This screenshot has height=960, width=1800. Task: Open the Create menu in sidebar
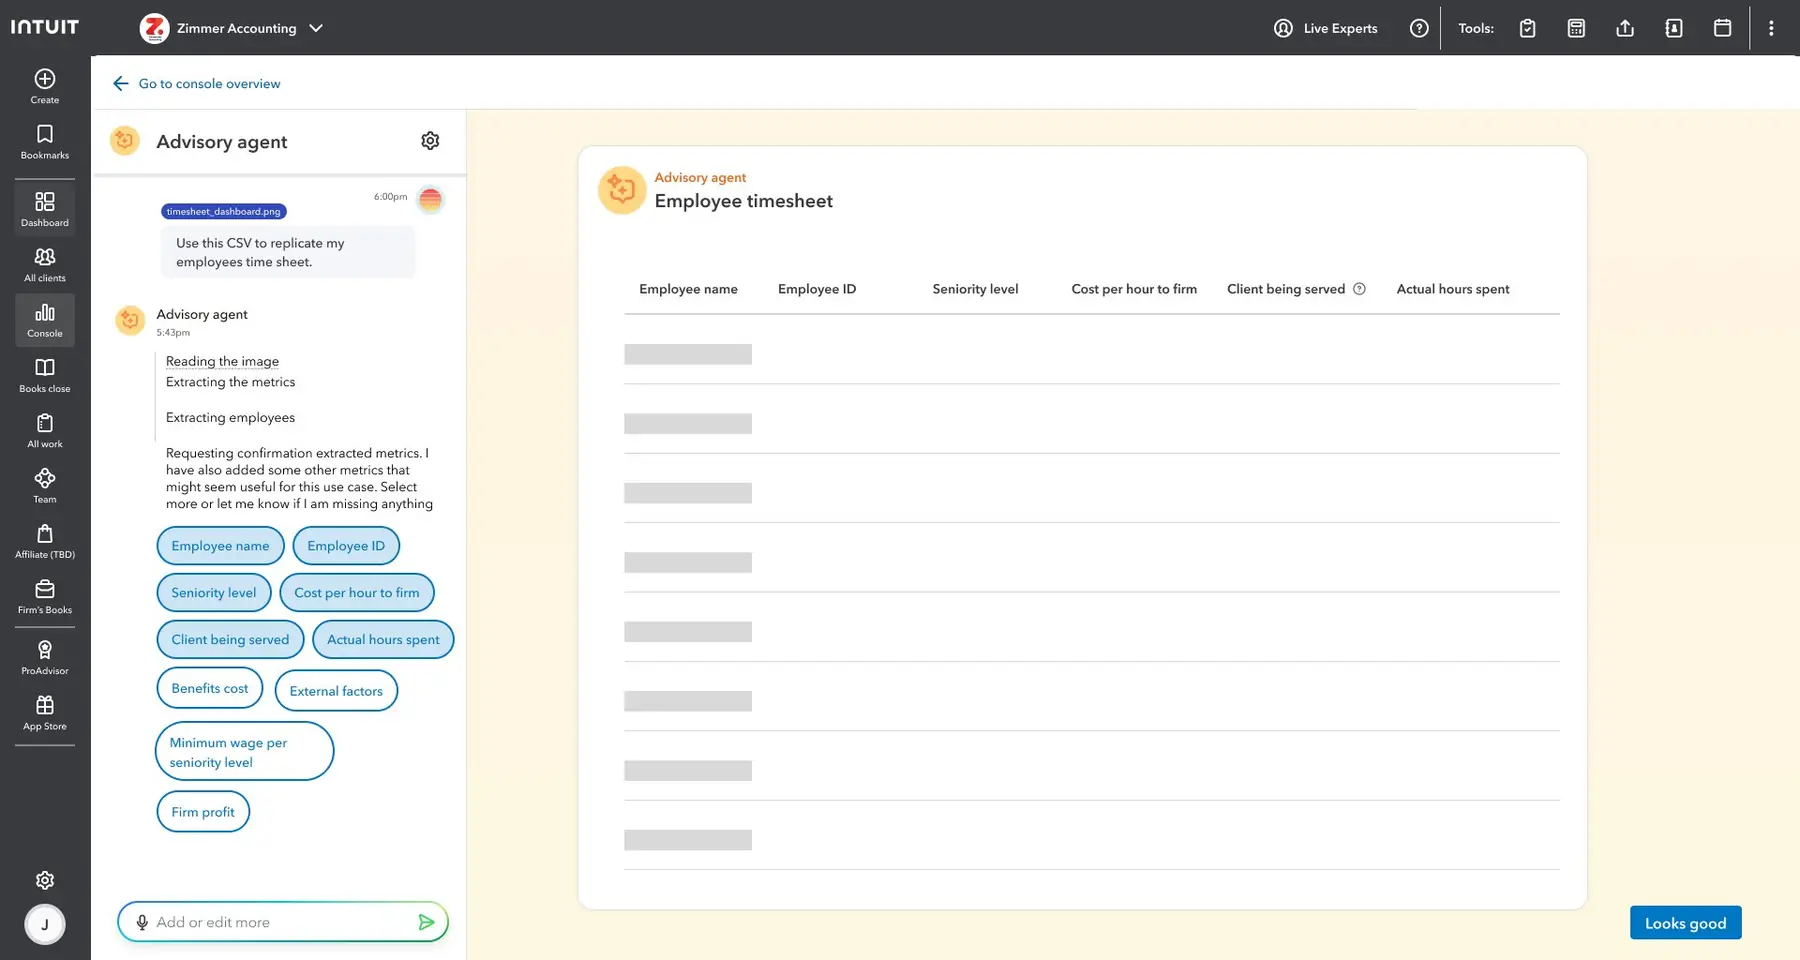[x=45, y=86]
